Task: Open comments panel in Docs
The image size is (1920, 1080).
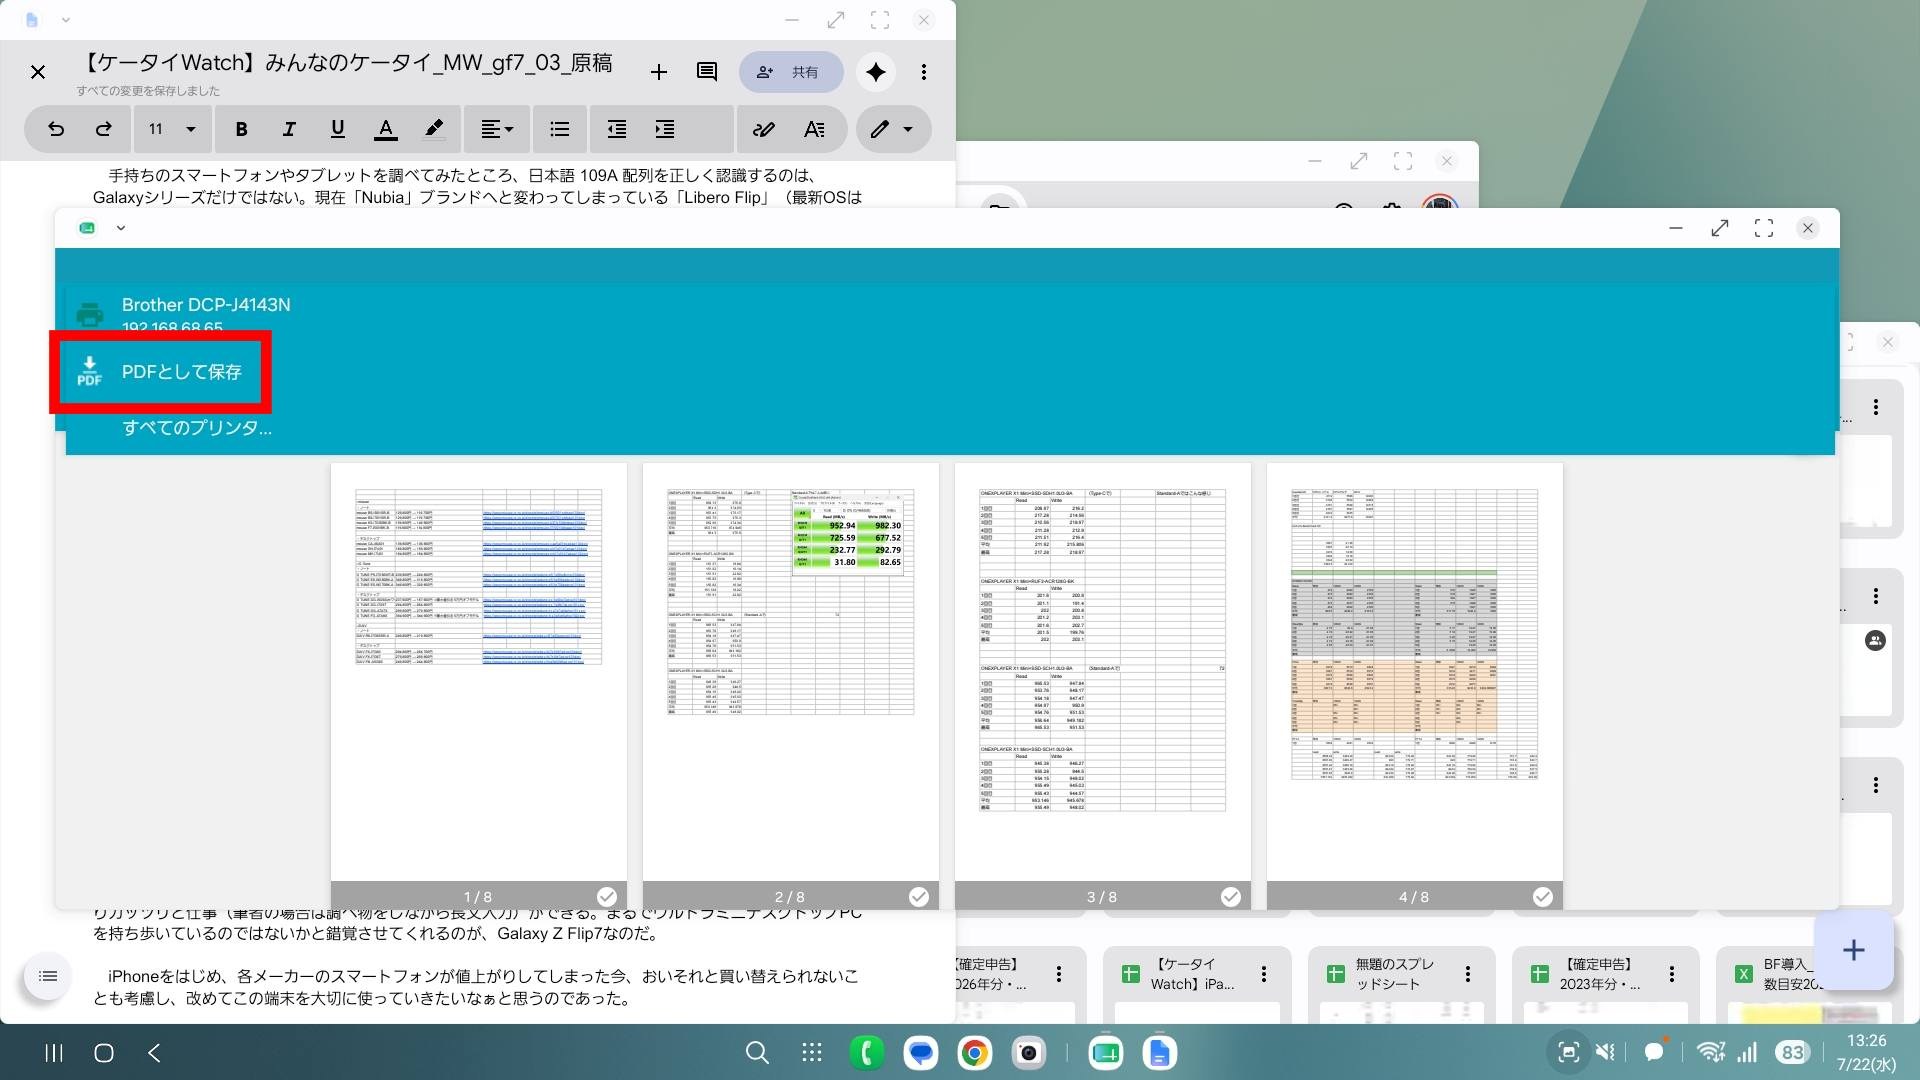Action: pos(707,72)
